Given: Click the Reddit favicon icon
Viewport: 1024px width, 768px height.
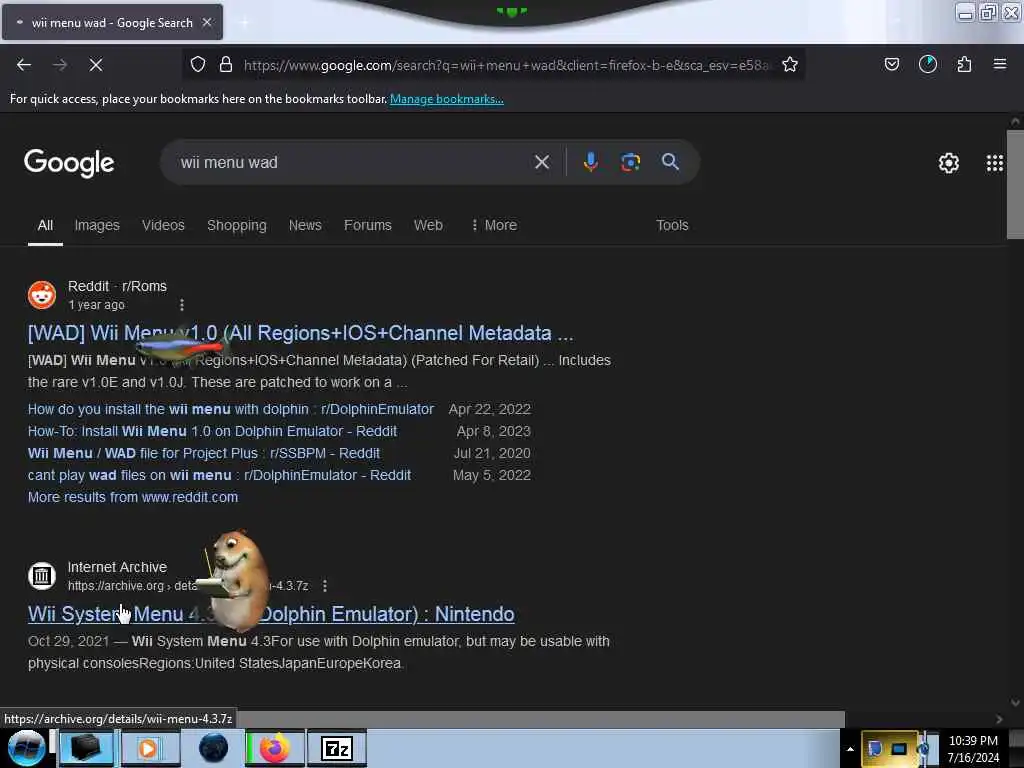Looking at the screenshot, I should coord(42,295).
